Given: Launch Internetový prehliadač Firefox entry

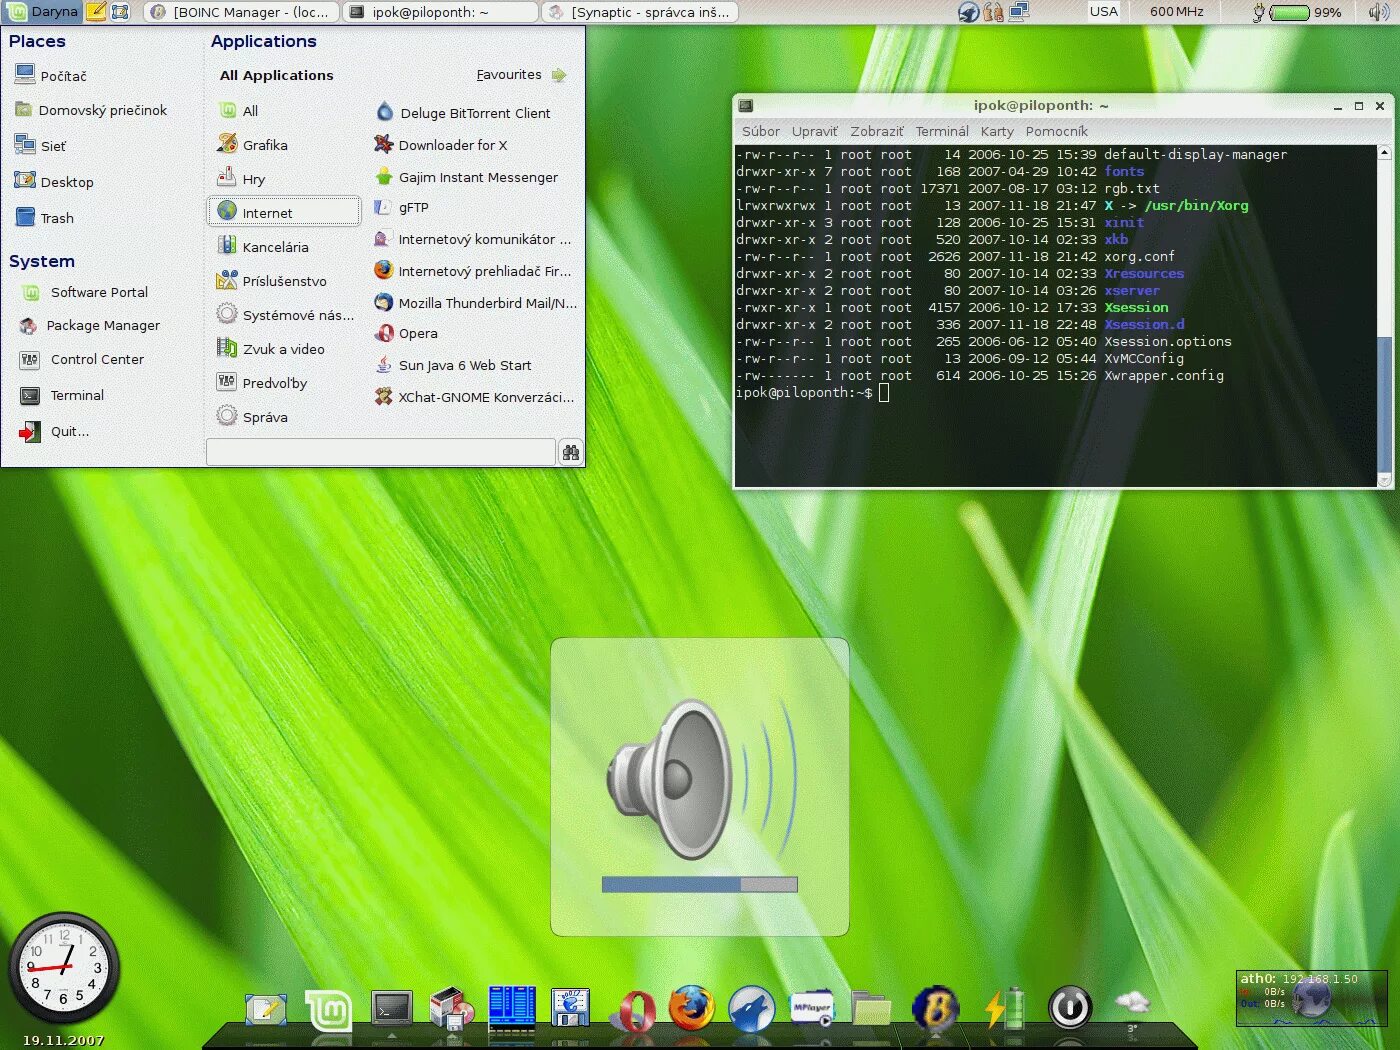Looking at the screenshot, I should coord(472,271).
